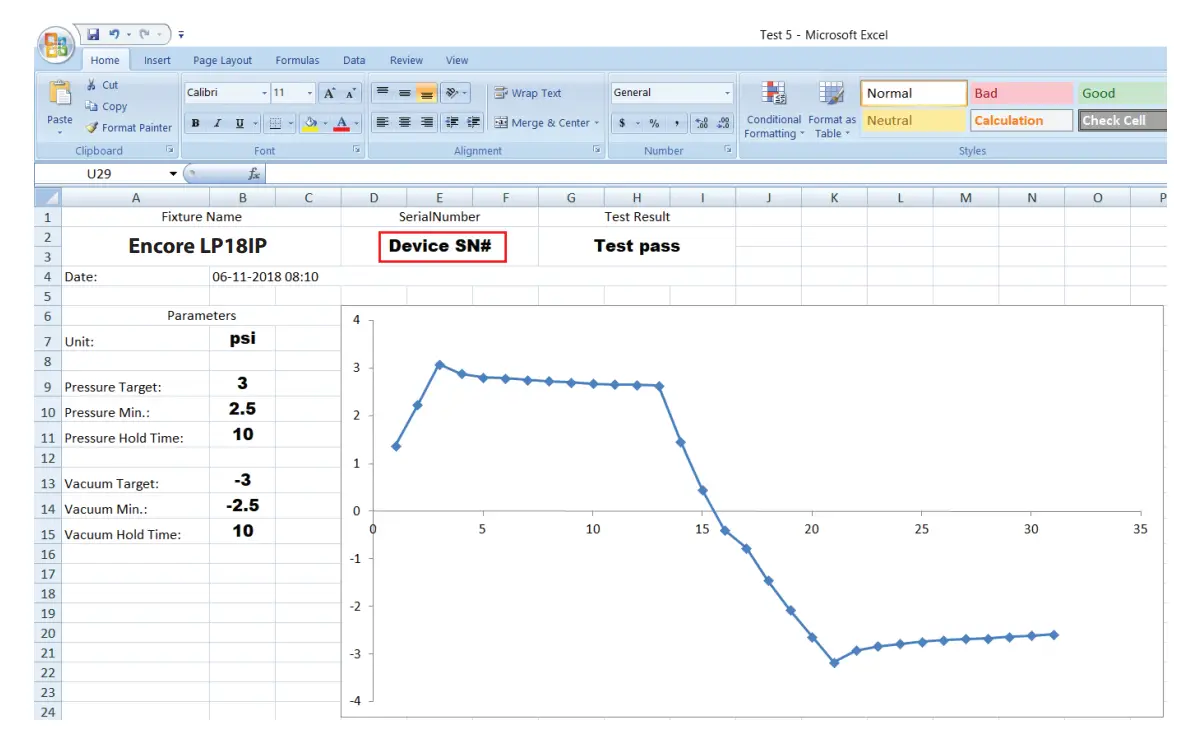Decrease decimal places

[724, 123]
